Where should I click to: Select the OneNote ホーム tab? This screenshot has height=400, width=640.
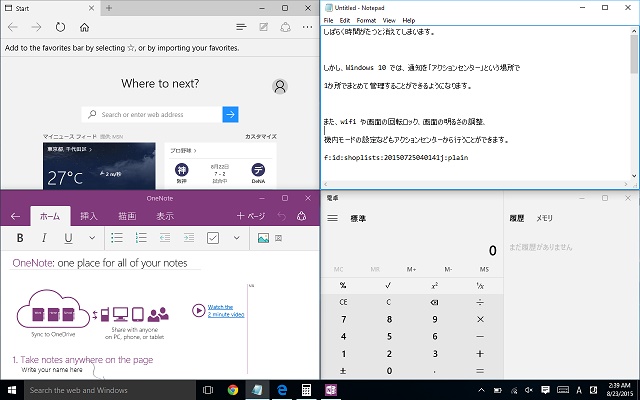click(x=50, y=216)
